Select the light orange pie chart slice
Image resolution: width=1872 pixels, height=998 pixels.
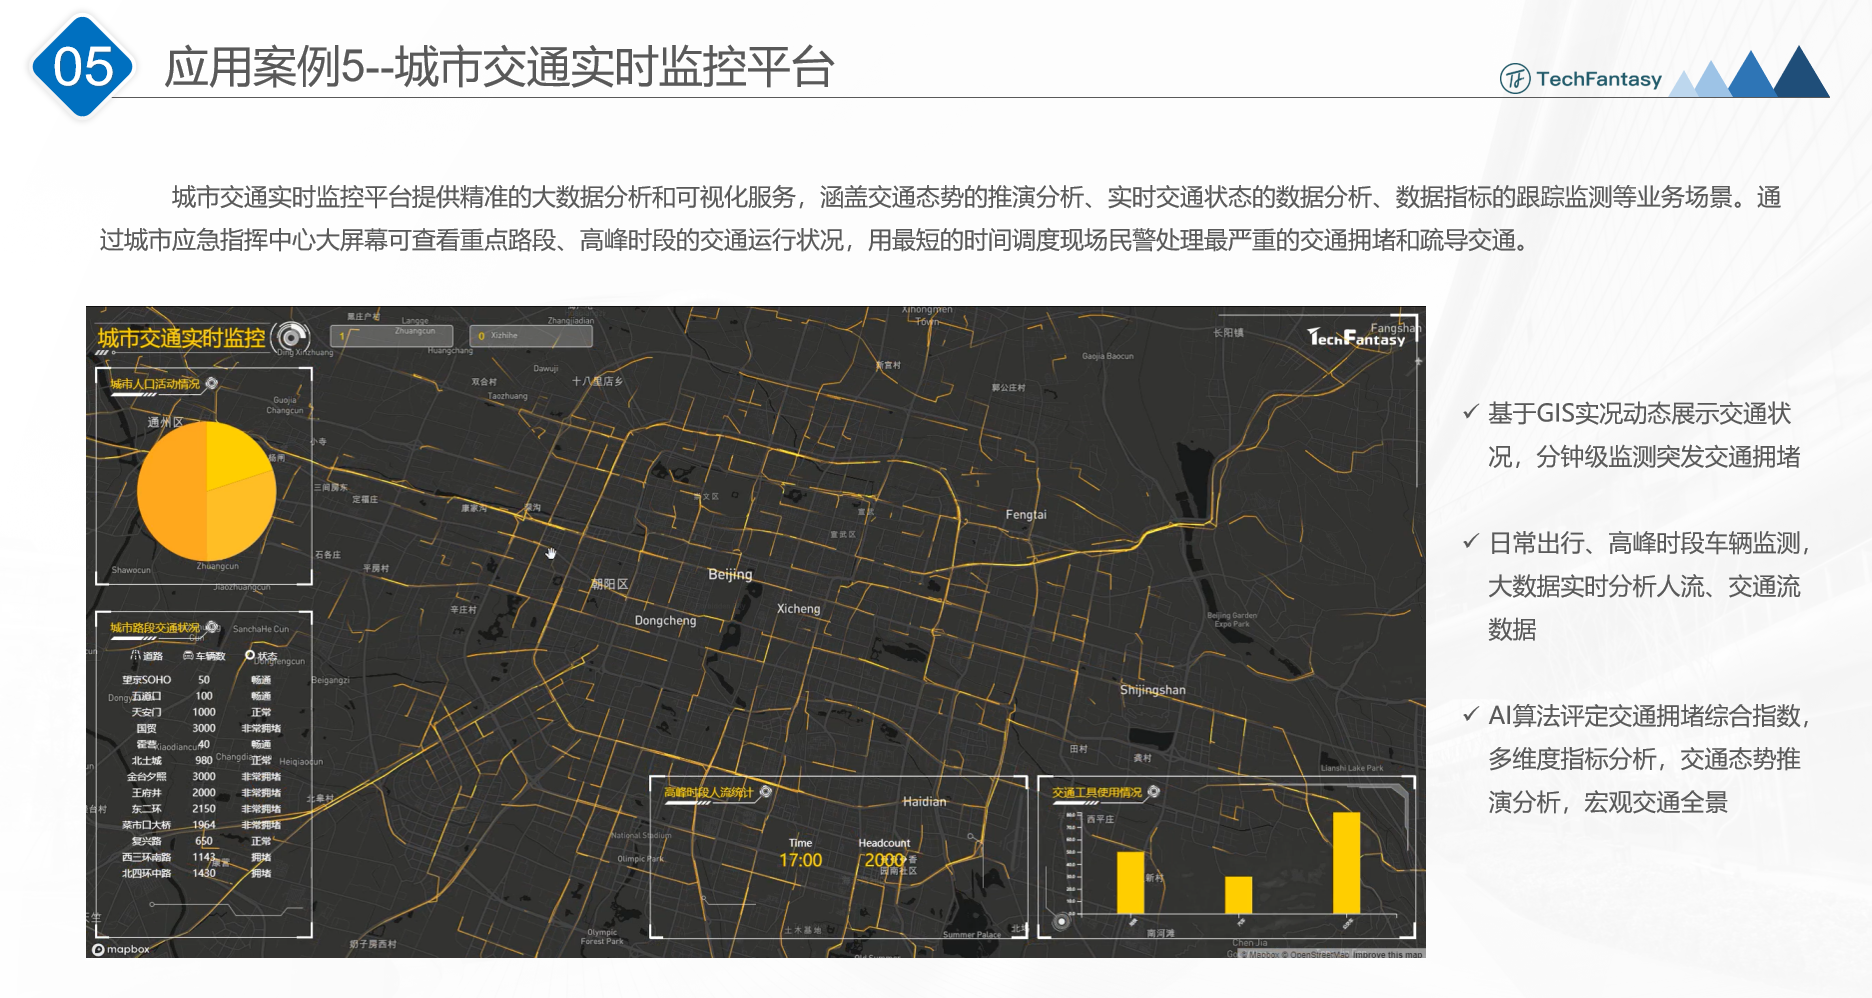240,518
